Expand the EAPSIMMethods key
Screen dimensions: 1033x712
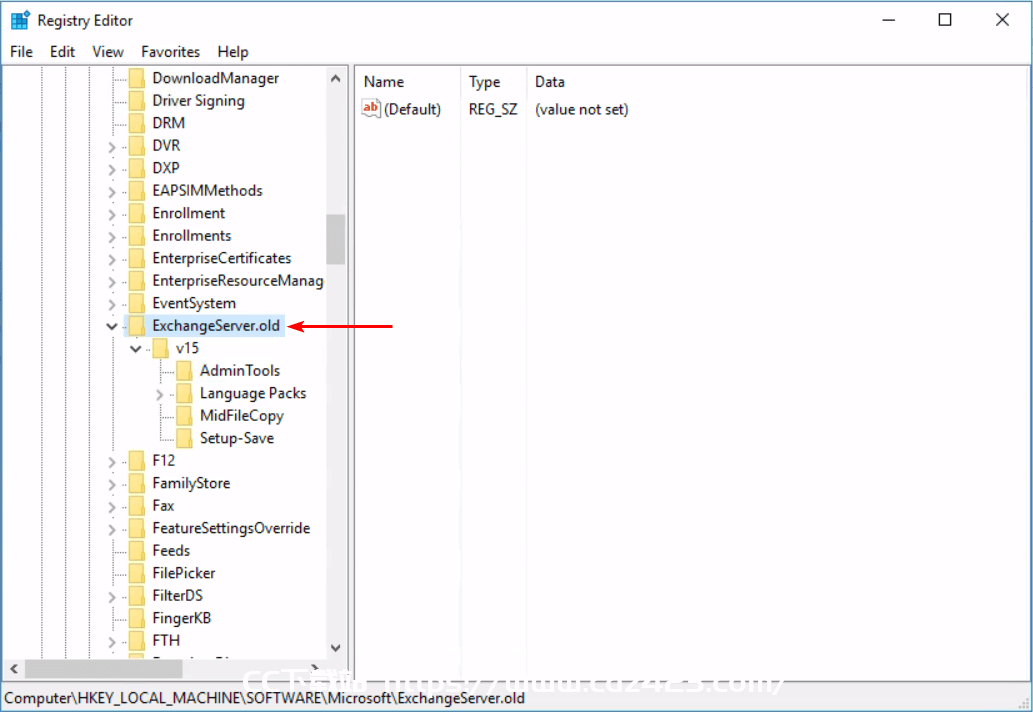pos(112,192)
